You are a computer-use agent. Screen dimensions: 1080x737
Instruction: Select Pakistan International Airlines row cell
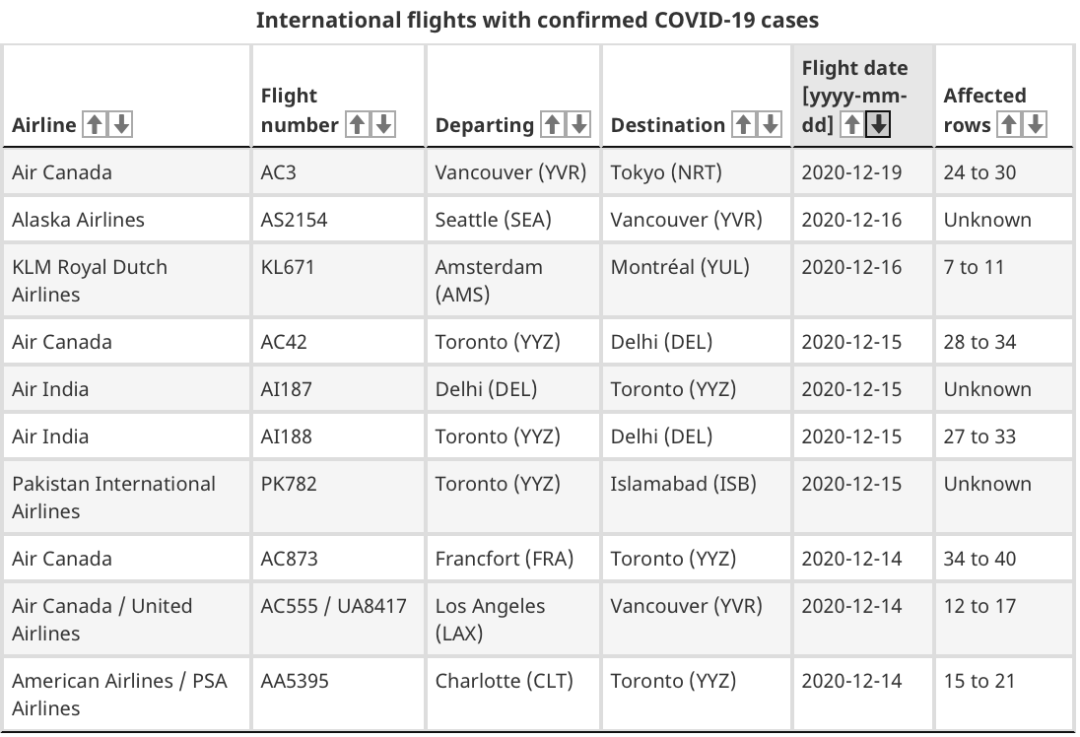pos(127,497)
